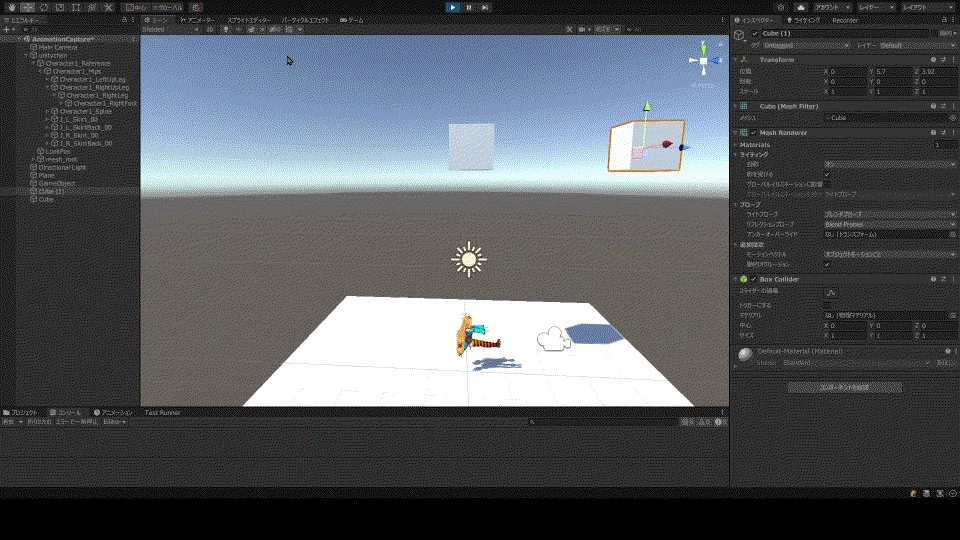Select the Move tool in the toolbar
The height and width of the screenshot is (540, 960).
(x=28, y=7)
